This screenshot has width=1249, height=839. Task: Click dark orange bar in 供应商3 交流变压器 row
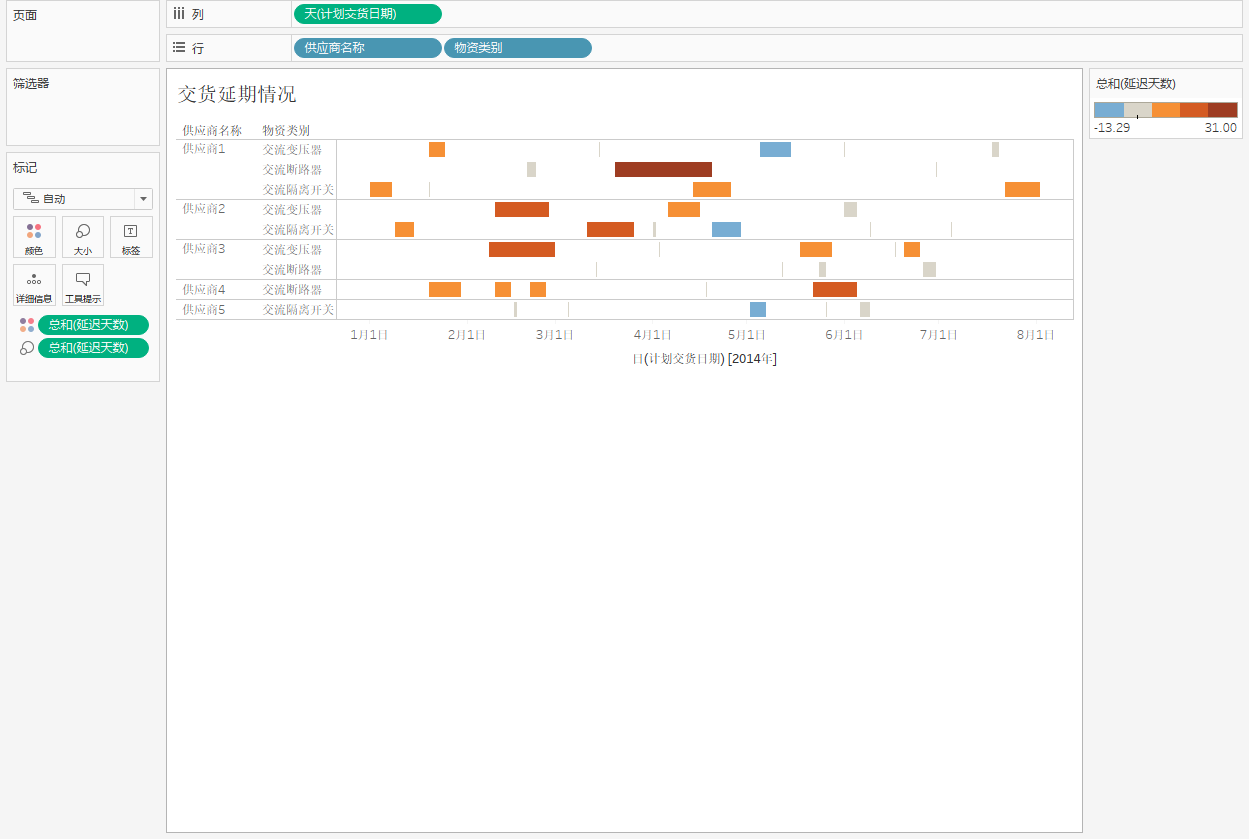click(x=522, y=249)
